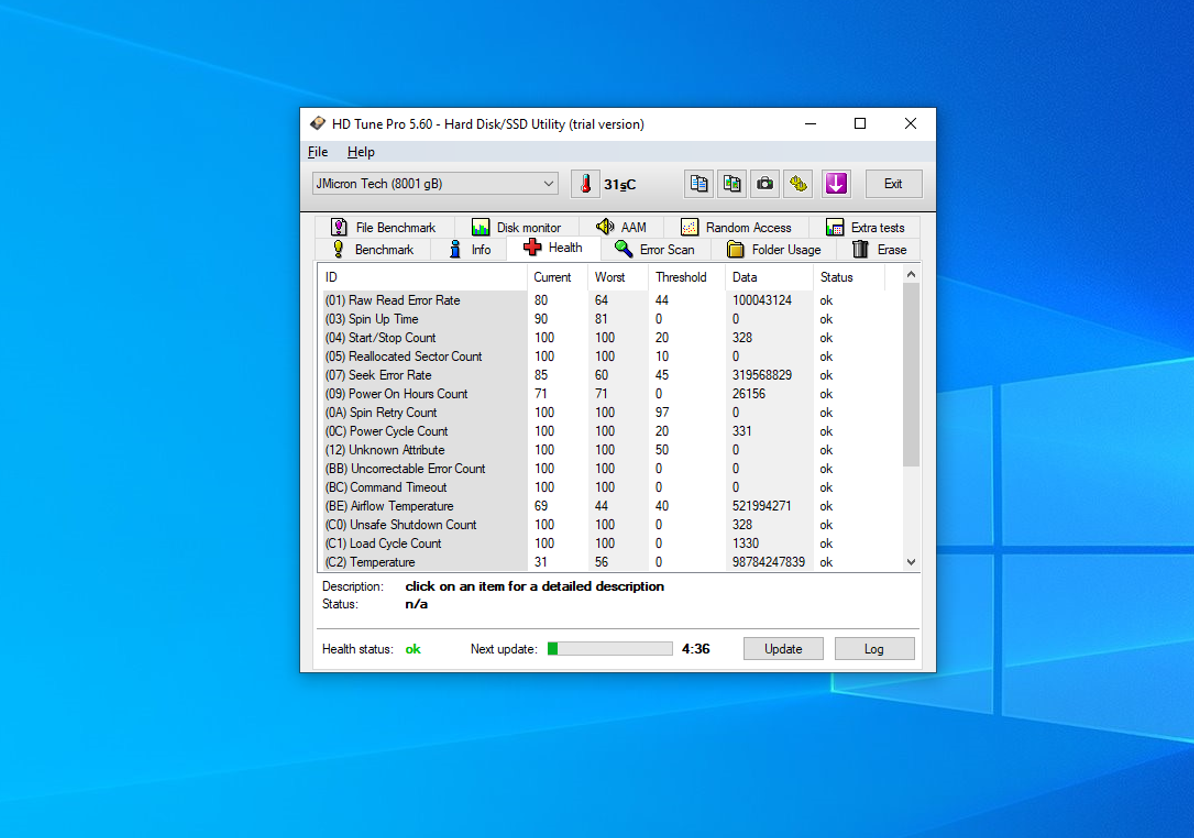Image resolution: width=1194 pixels, height=838 pixels.
Task: Open the File menu
Action: point(318,152)
